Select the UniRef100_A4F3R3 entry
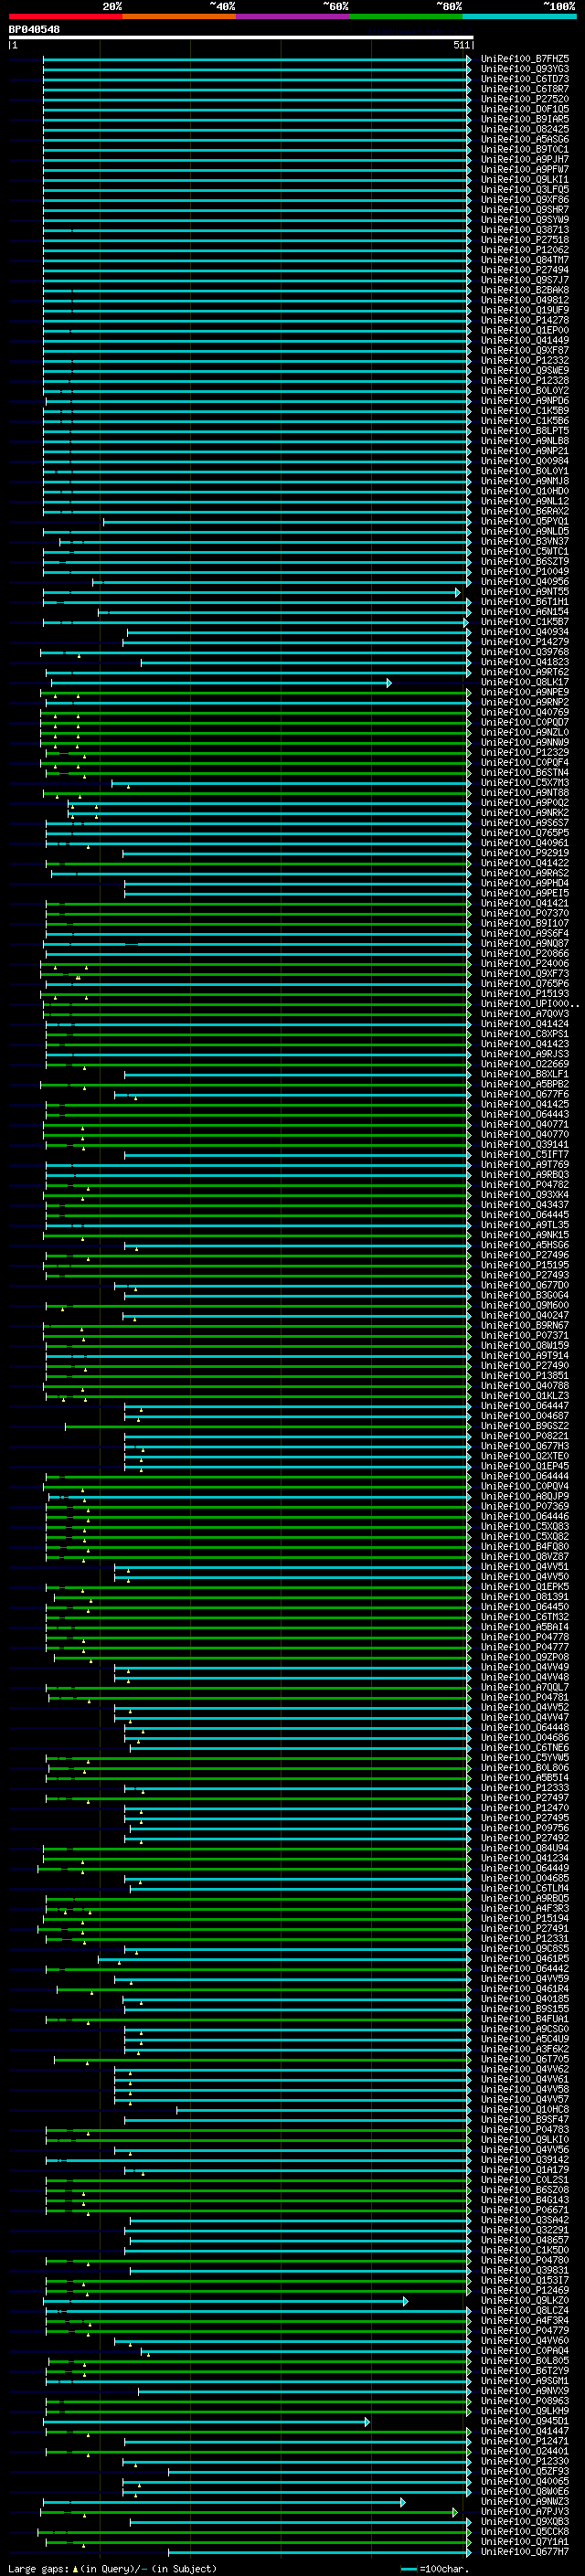Screen dimensions: 585x2576 click(525, 1908)
